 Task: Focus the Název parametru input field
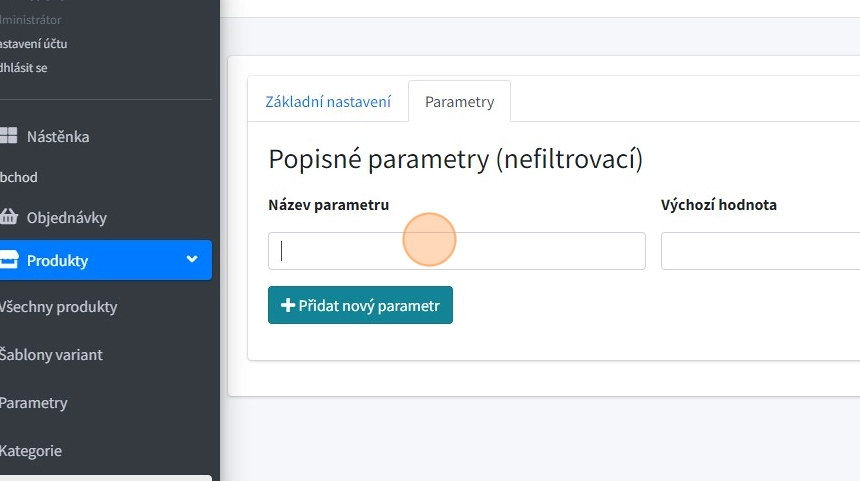point(456,251)
